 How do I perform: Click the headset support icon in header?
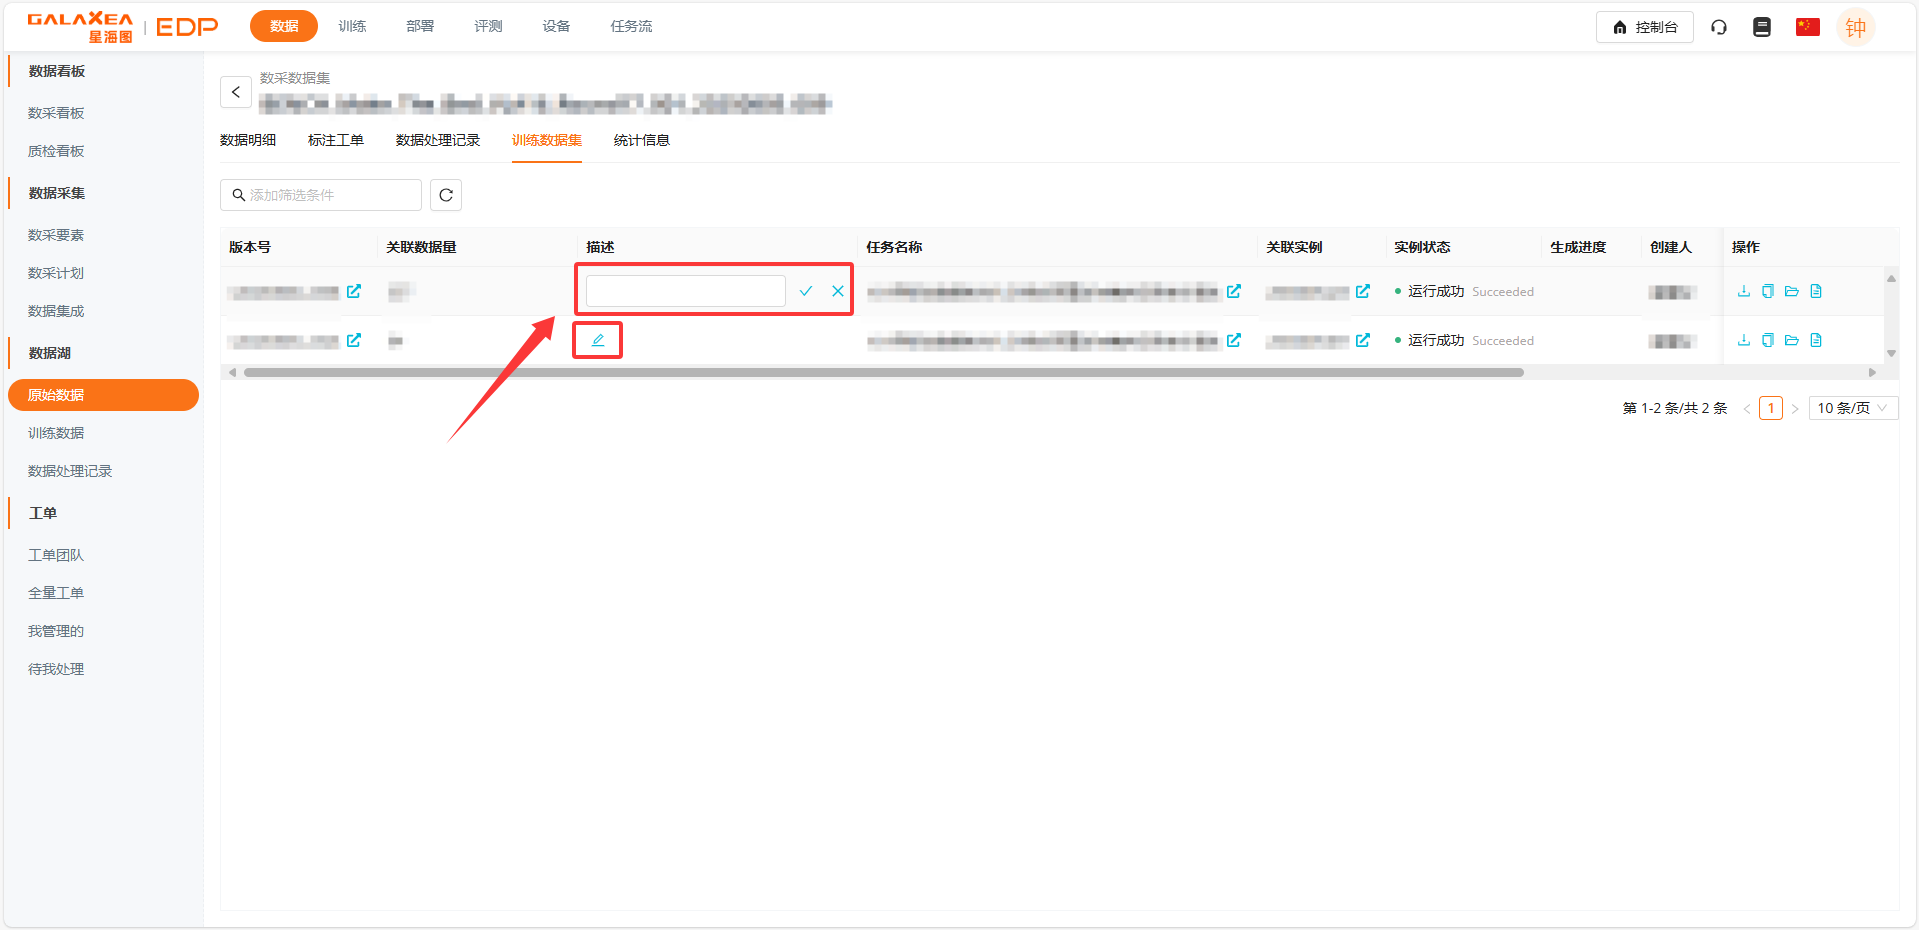[1719, 27]
